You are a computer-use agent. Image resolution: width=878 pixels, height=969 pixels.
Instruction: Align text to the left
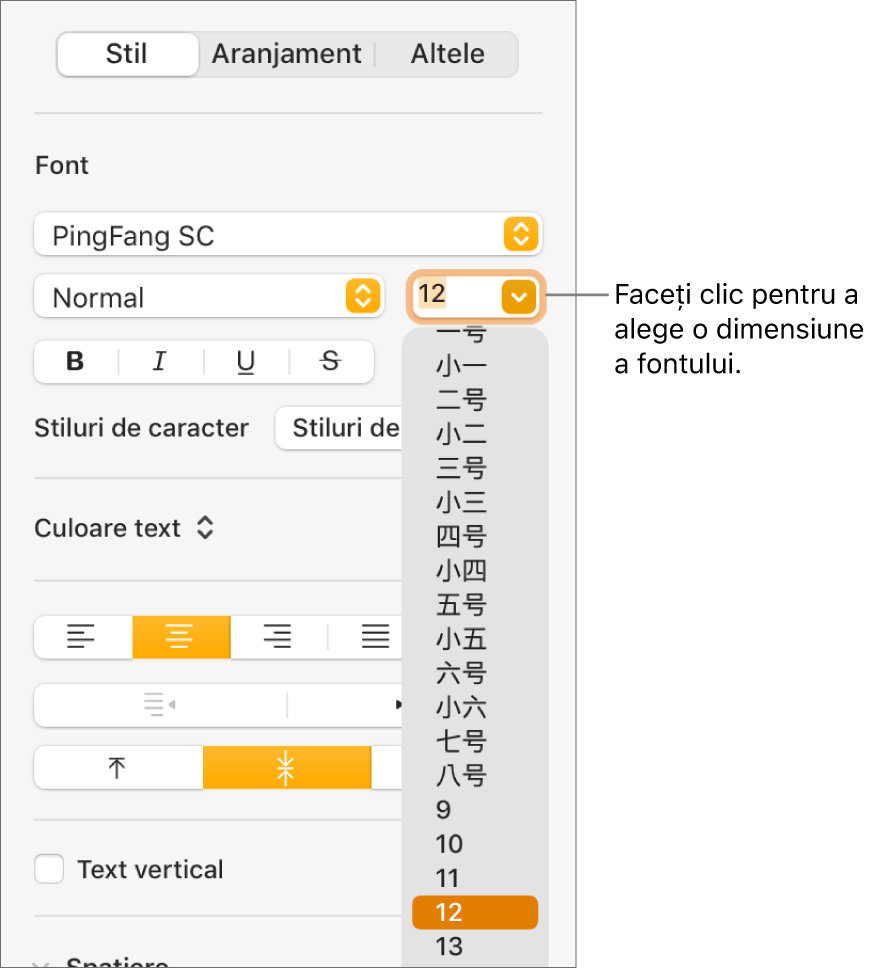(83, 636)
